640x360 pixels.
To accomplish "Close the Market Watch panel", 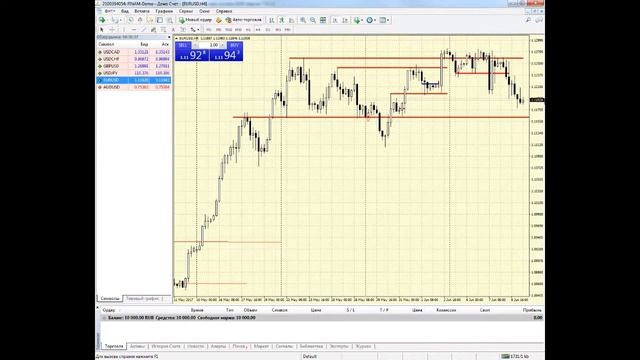I will 169,37.
